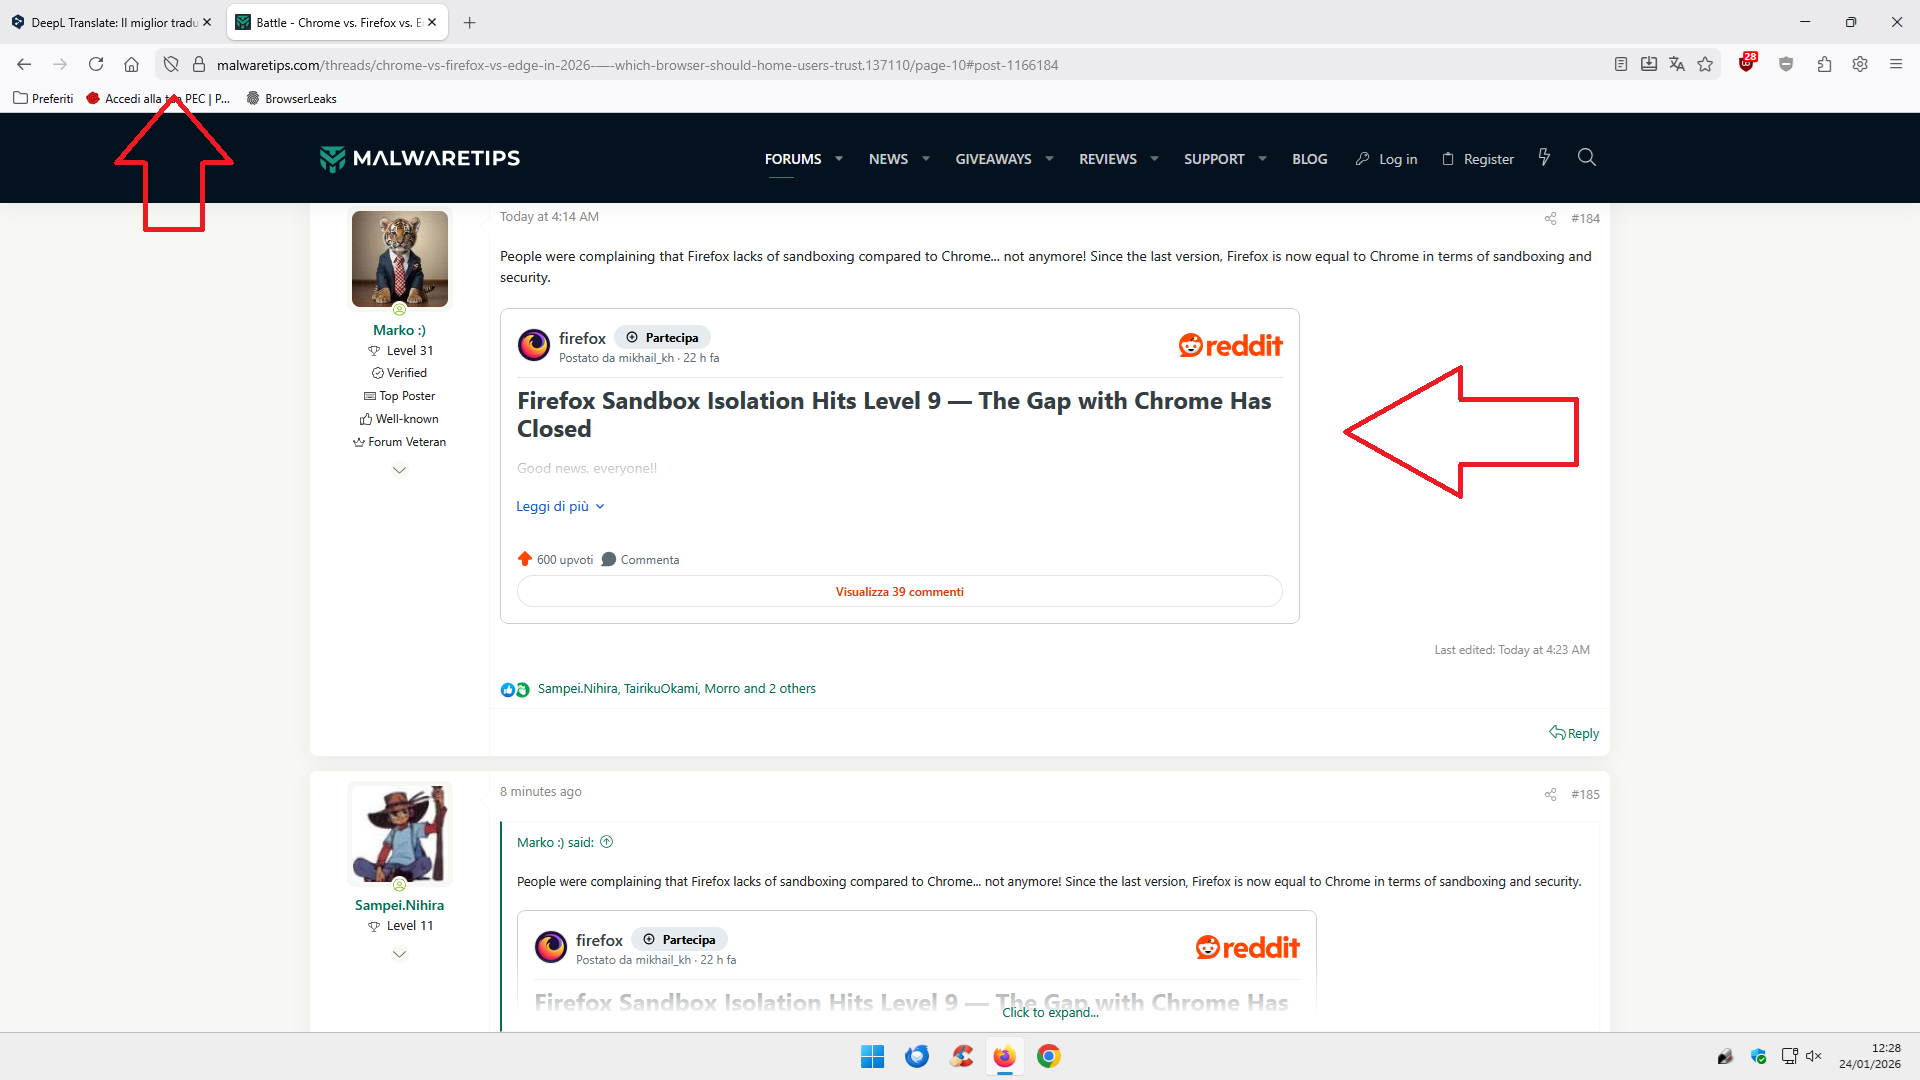The height and width of the screenshot is (1080, 1920).
Task: View Marko :) tiger avatar profile
Action: (400, 259)
